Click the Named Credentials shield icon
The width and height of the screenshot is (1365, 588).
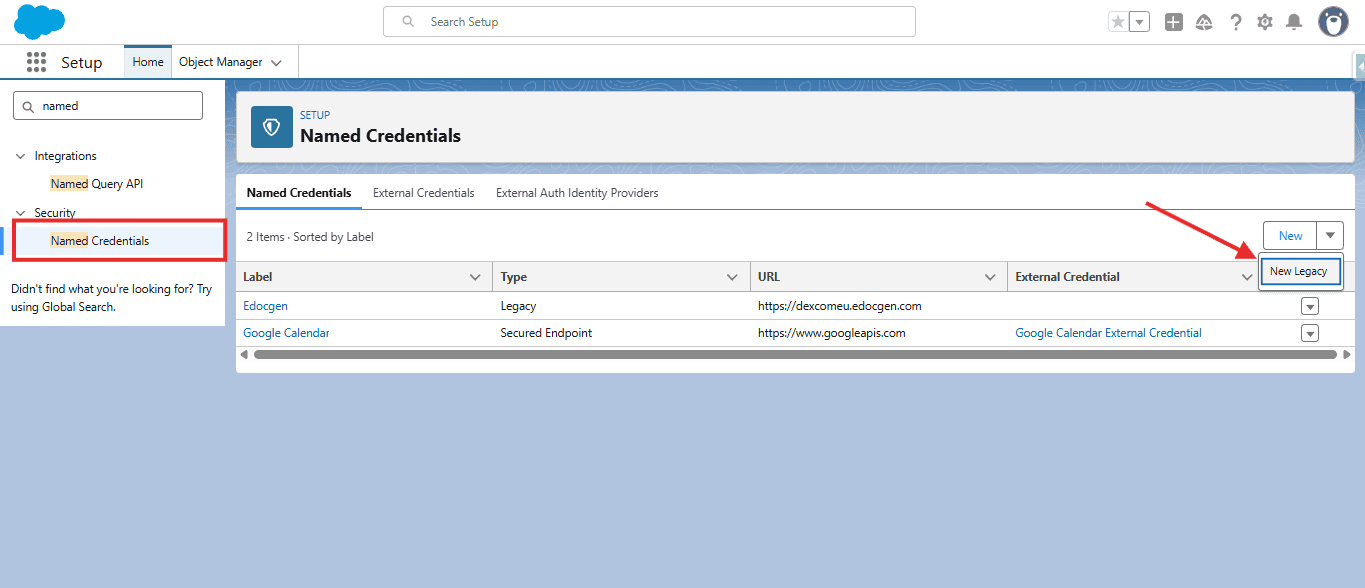pos(272,127)
